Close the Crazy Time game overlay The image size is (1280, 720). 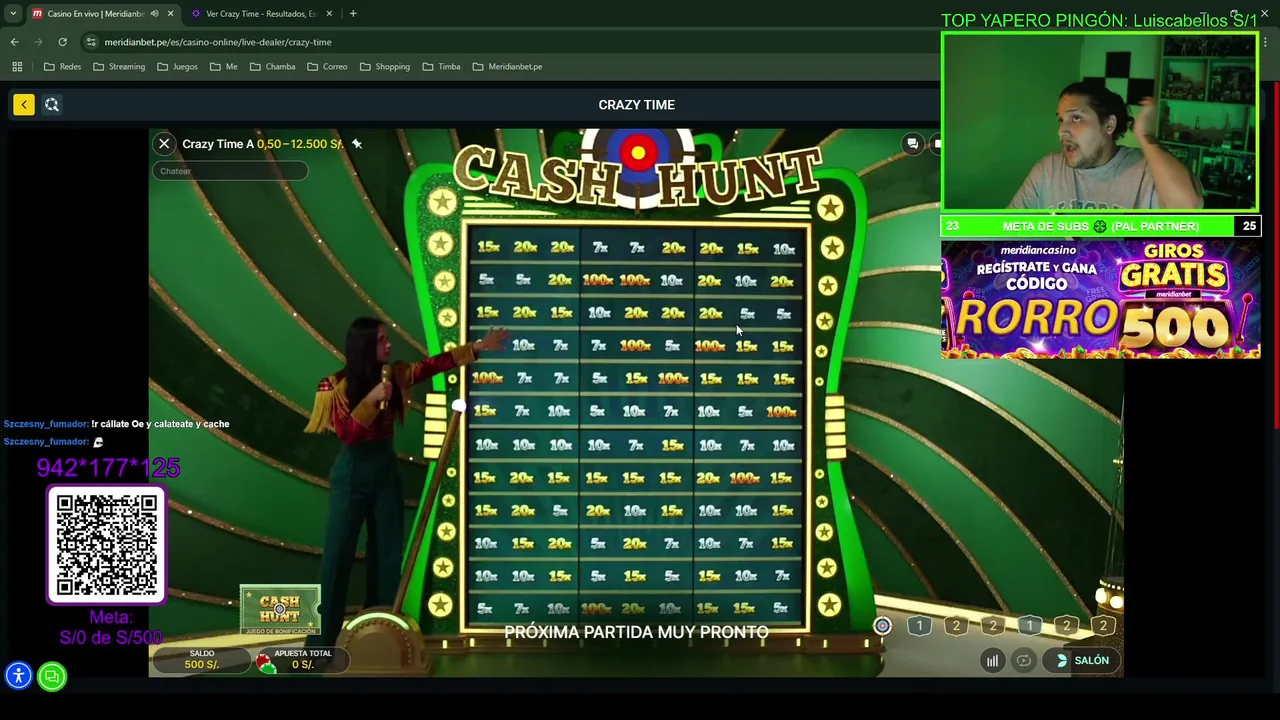(x=164, y=144)
